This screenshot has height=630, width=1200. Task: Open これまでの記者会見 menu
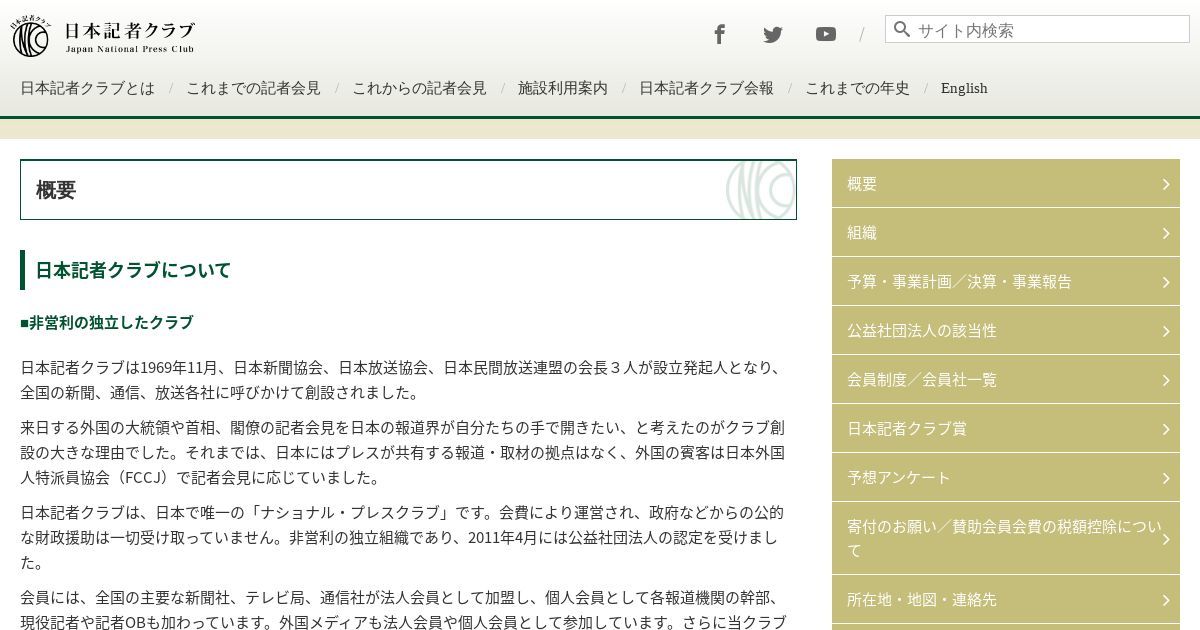coord(253,88)
